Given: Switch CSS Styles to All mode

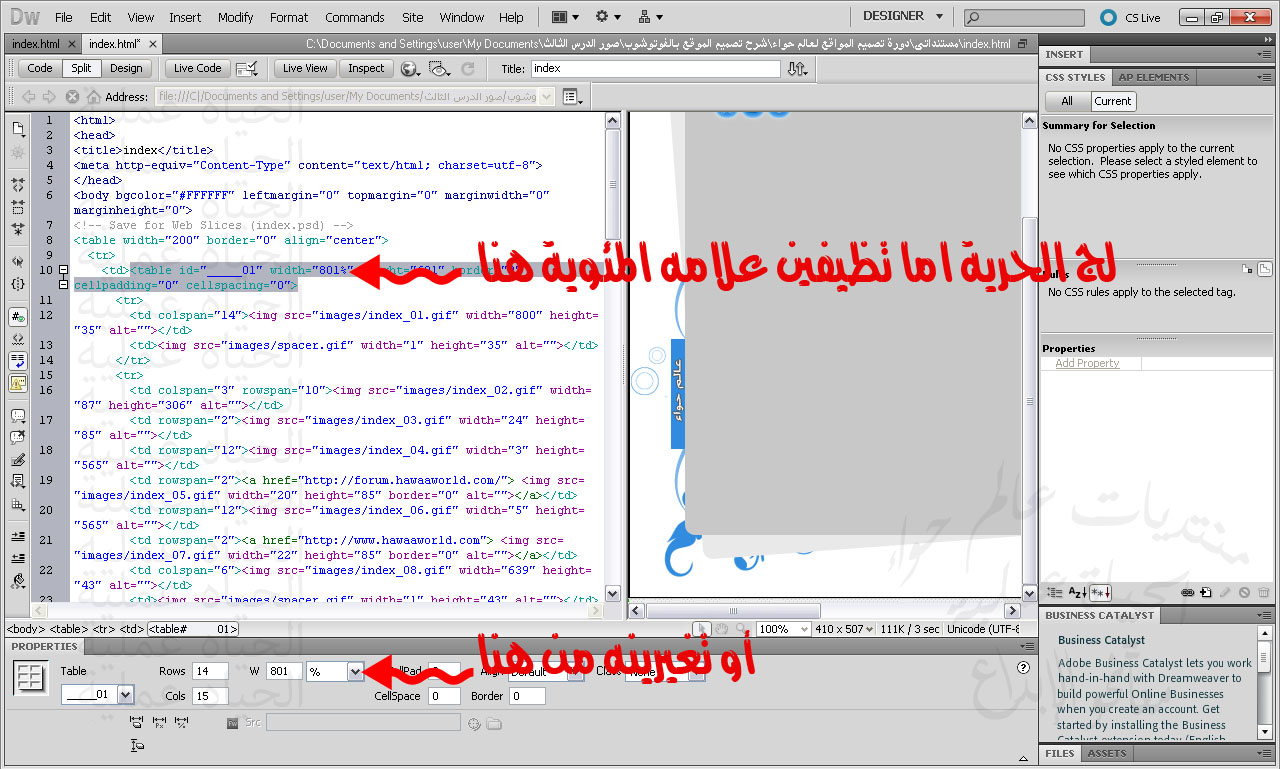Looking at the screenshot, I should 1067,101.
